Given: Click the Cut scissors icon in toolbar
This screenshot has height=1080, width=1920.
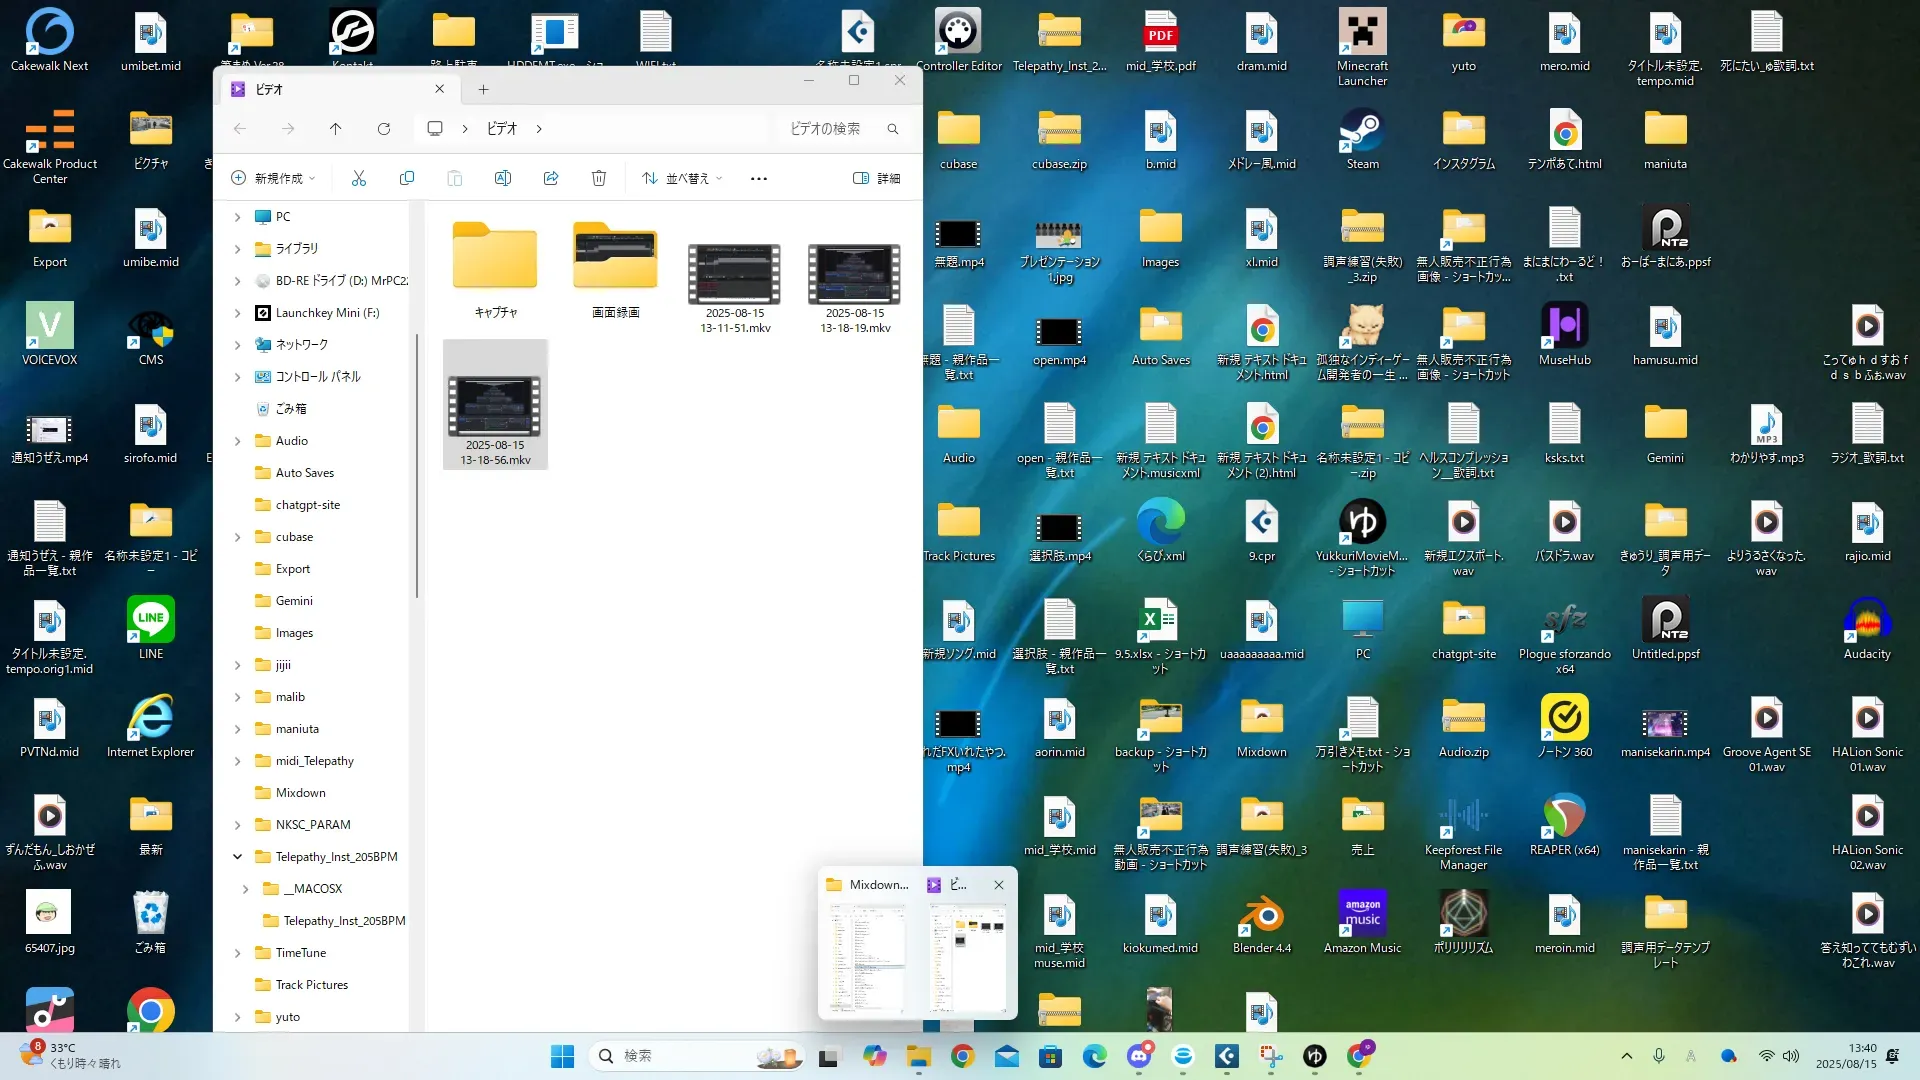Looking at the screenshot, I should pos(359,178).
